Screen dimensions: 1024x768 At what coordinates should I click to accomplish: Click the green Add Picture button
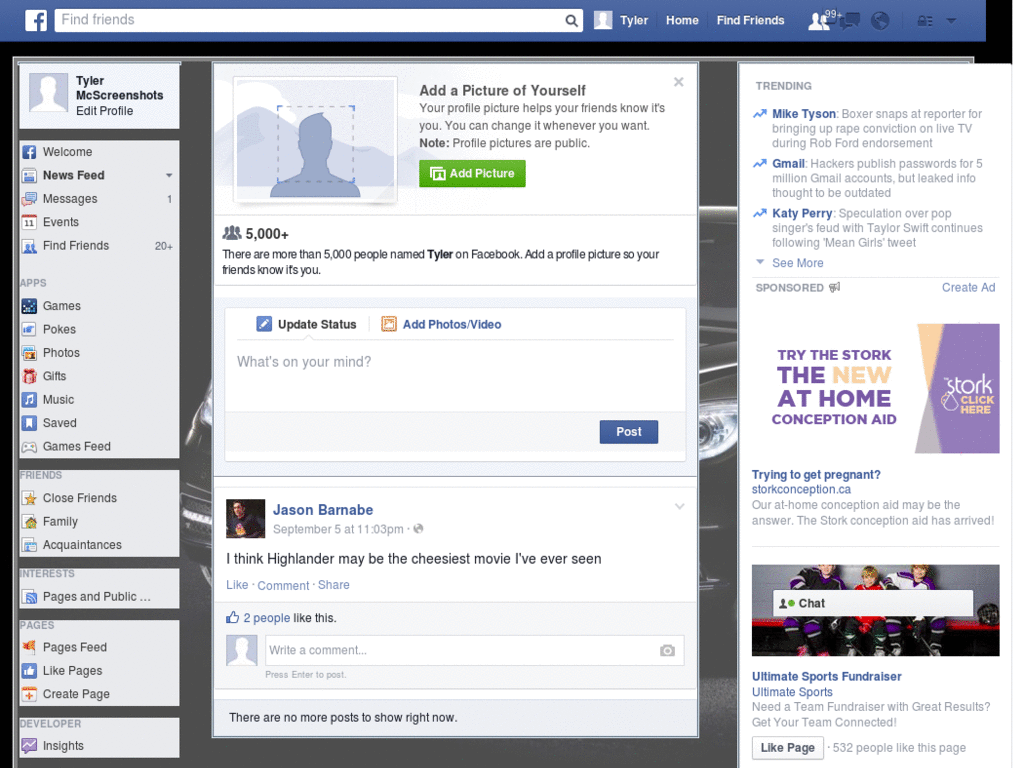coord(472,174)
